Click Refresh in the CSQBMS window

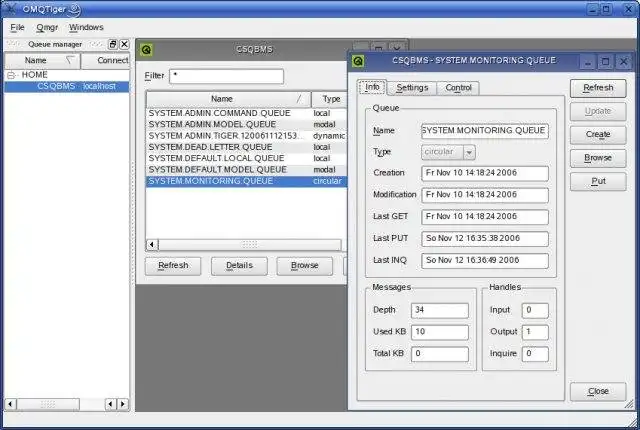(x=173, y=266)
